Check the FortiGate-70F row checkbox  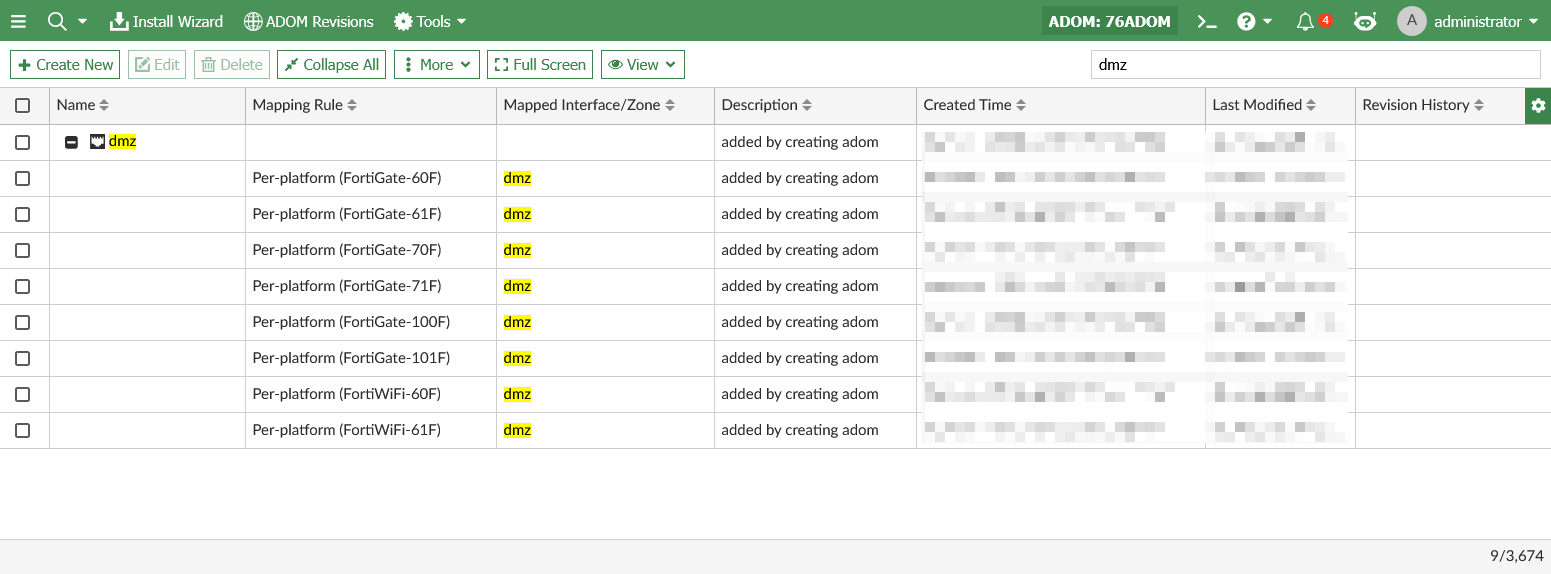23,250
